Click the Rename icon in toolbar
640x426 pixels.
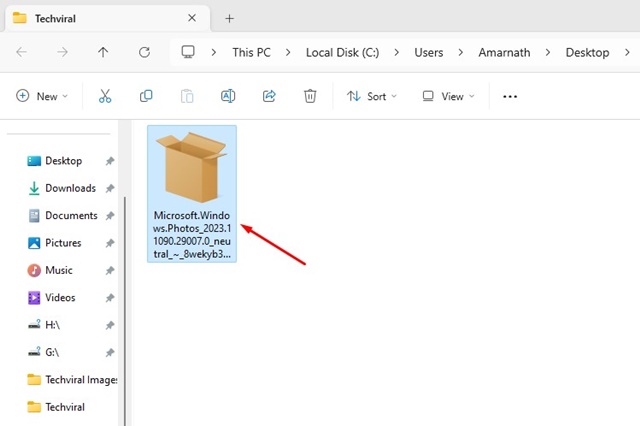pyautogui.click(x=228, y=96)
